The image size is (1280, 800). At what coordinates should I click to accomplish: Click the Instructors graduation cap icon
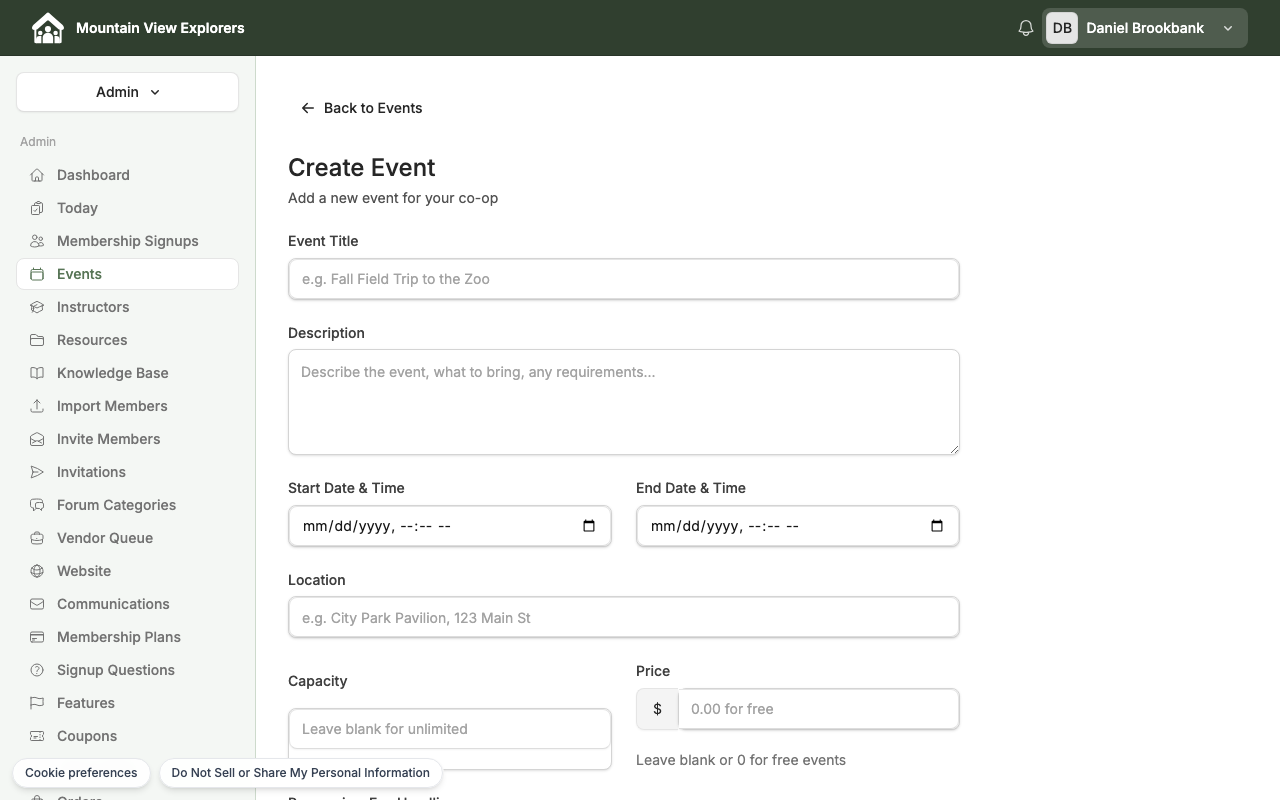[37, 307]
